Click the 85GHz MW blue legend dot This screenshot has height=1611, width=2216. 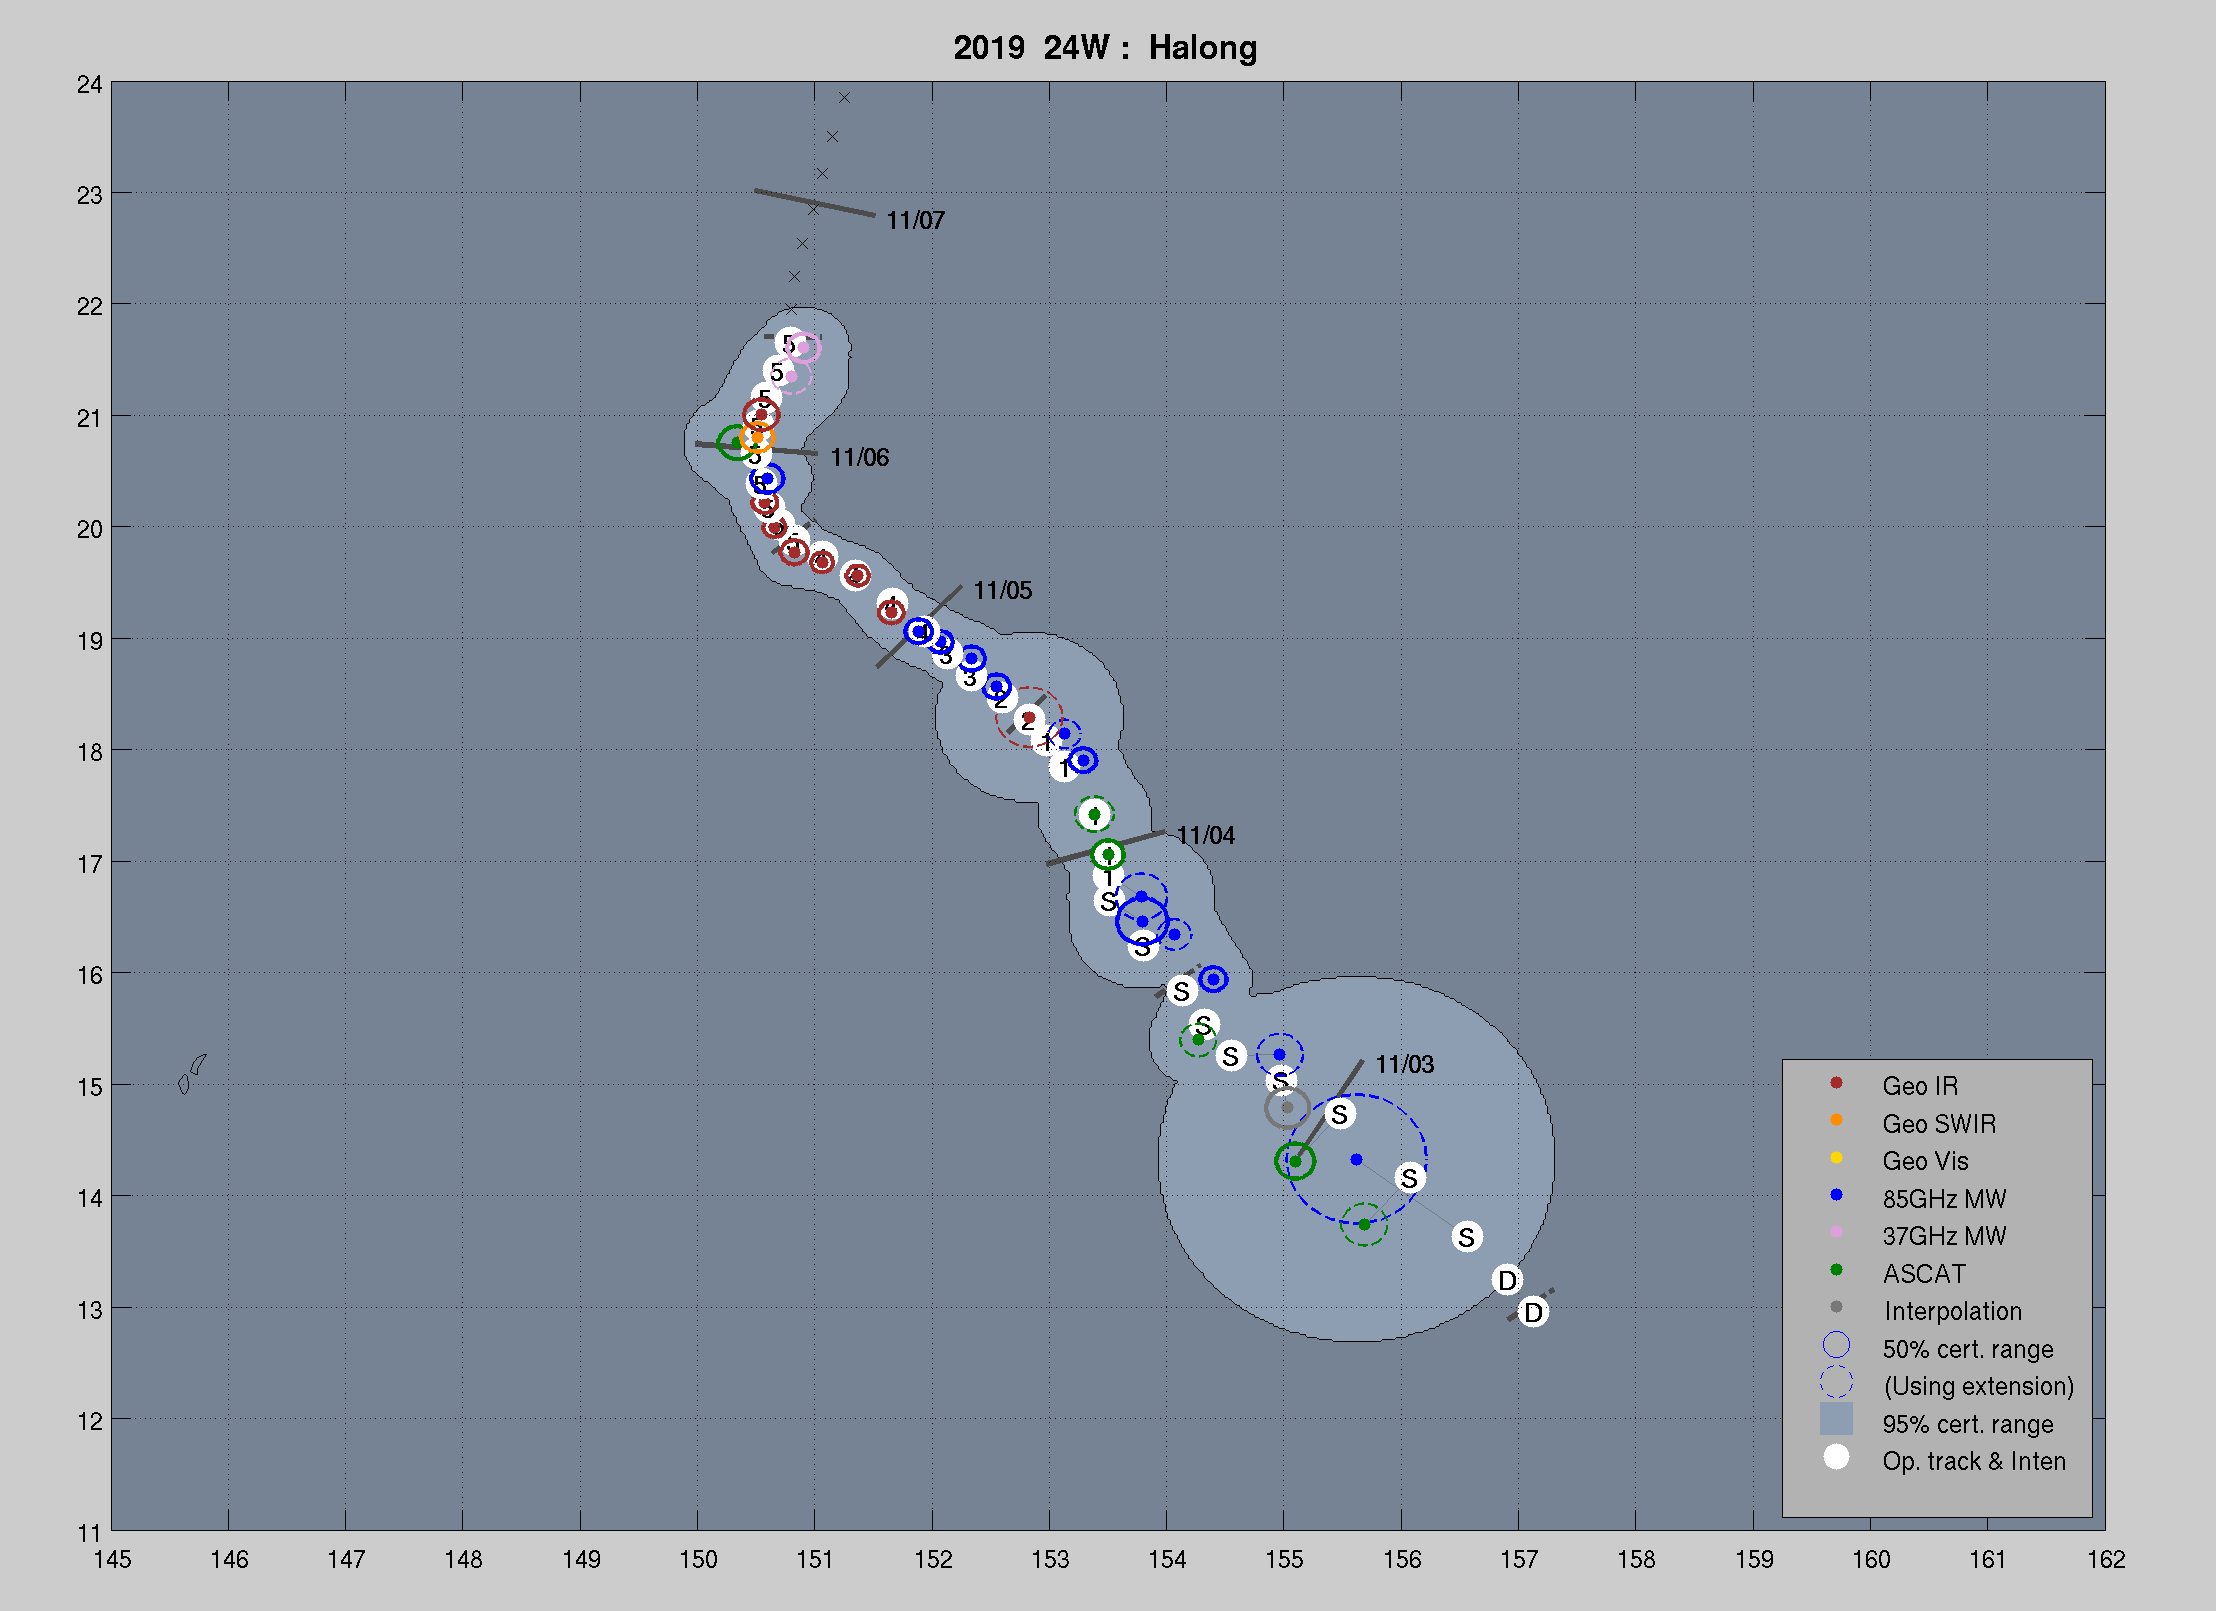coord(1836,1195)
